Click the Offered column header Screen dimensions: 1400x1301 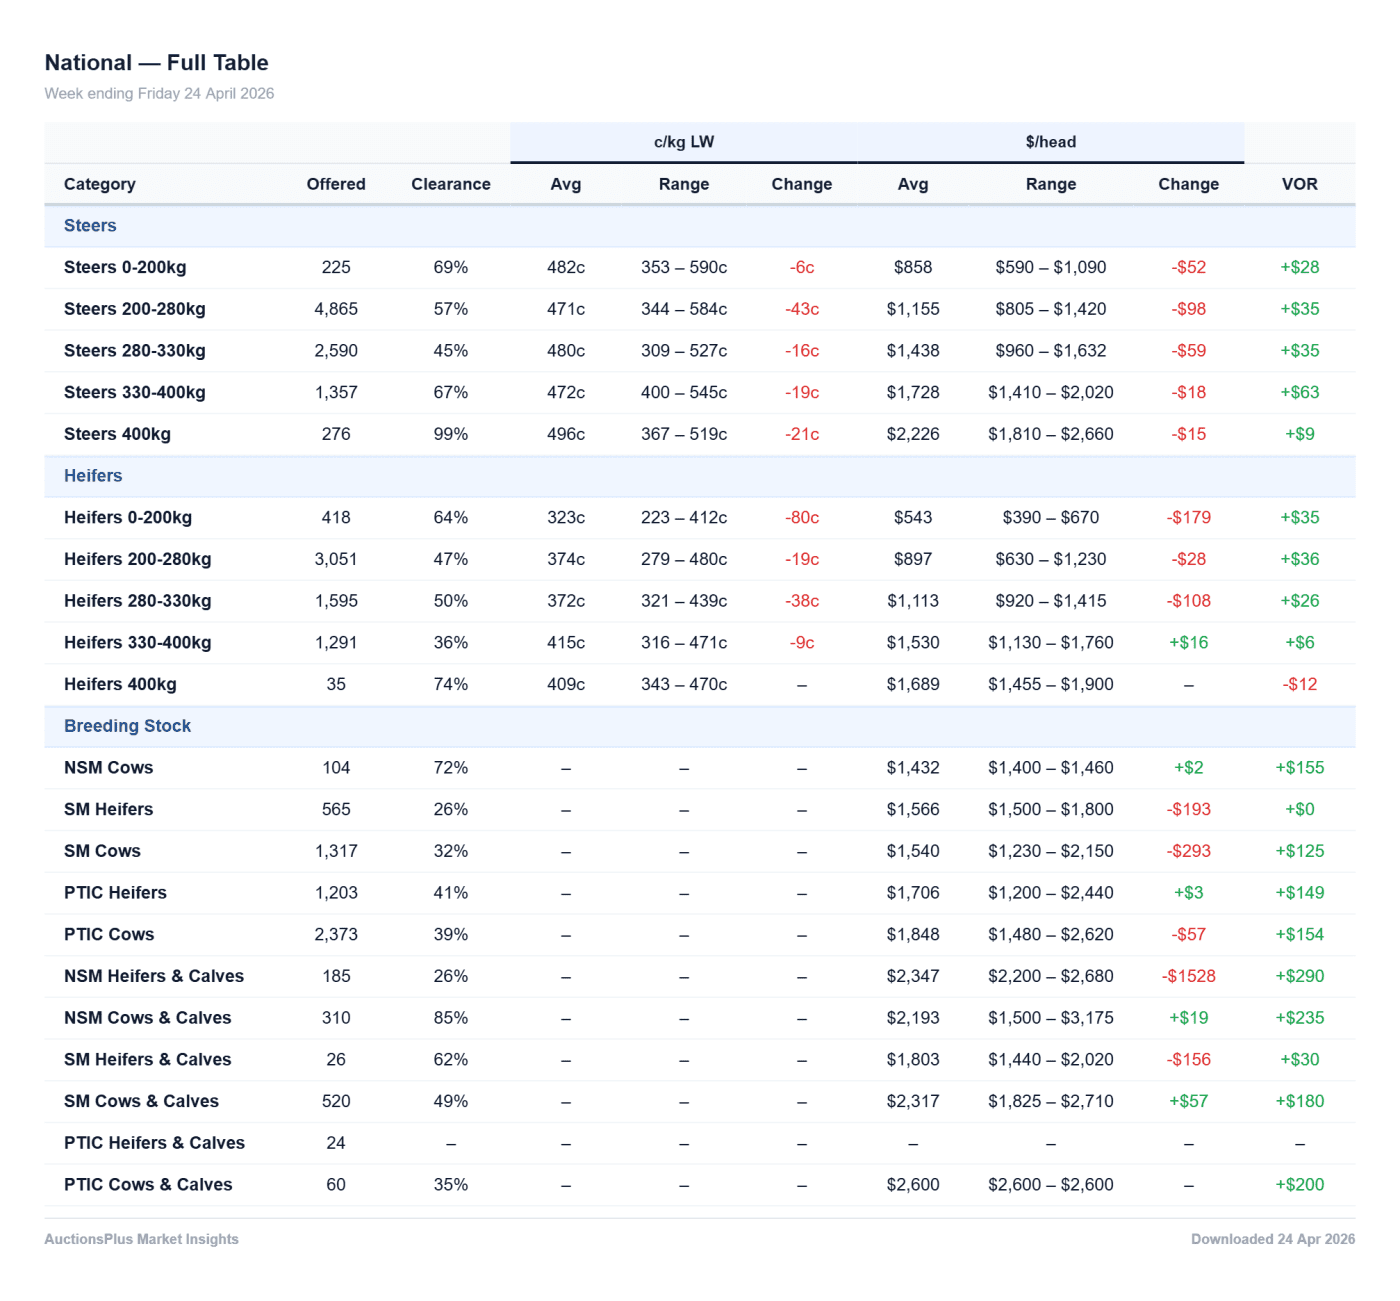336,184
